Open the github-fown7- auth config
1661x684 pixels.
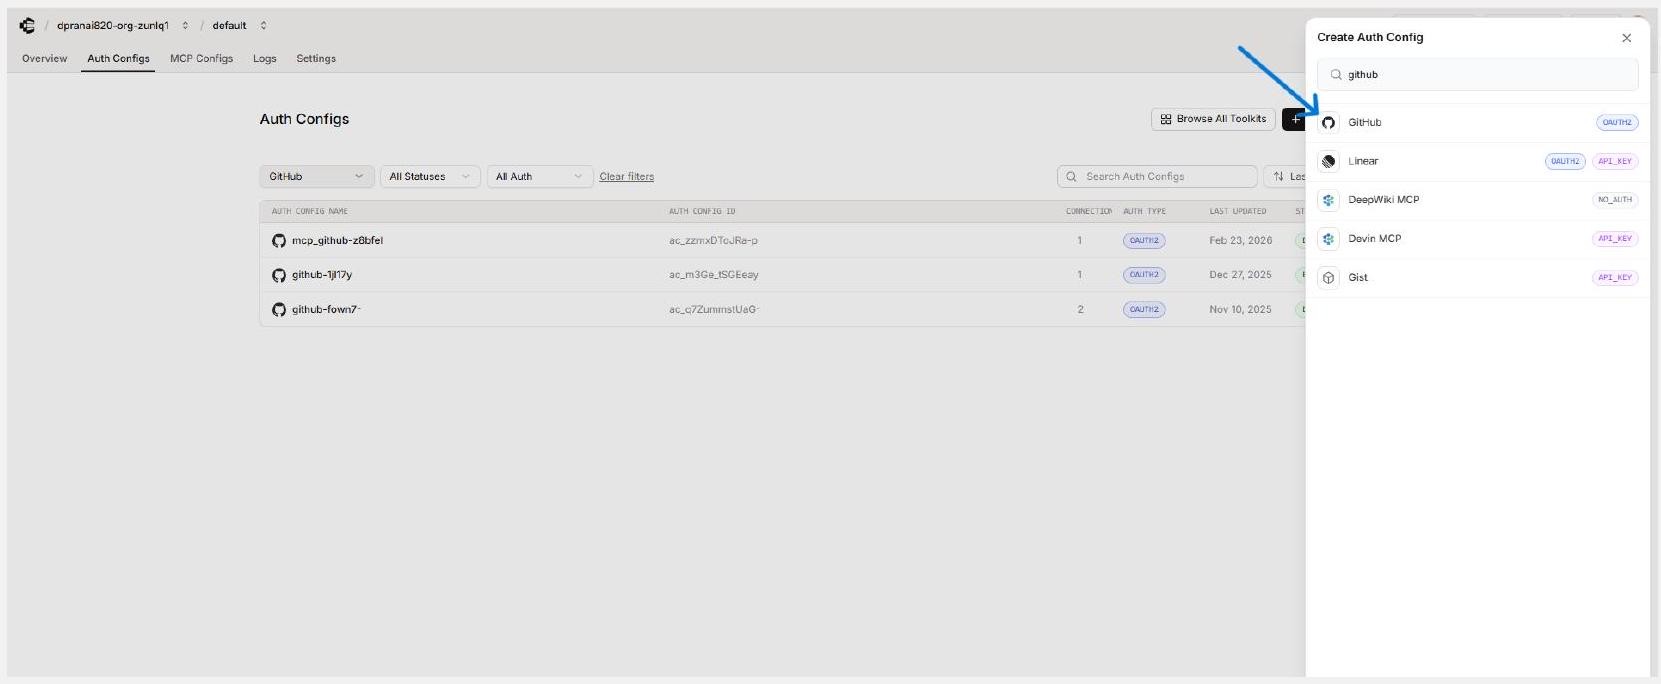pos(326,310)
